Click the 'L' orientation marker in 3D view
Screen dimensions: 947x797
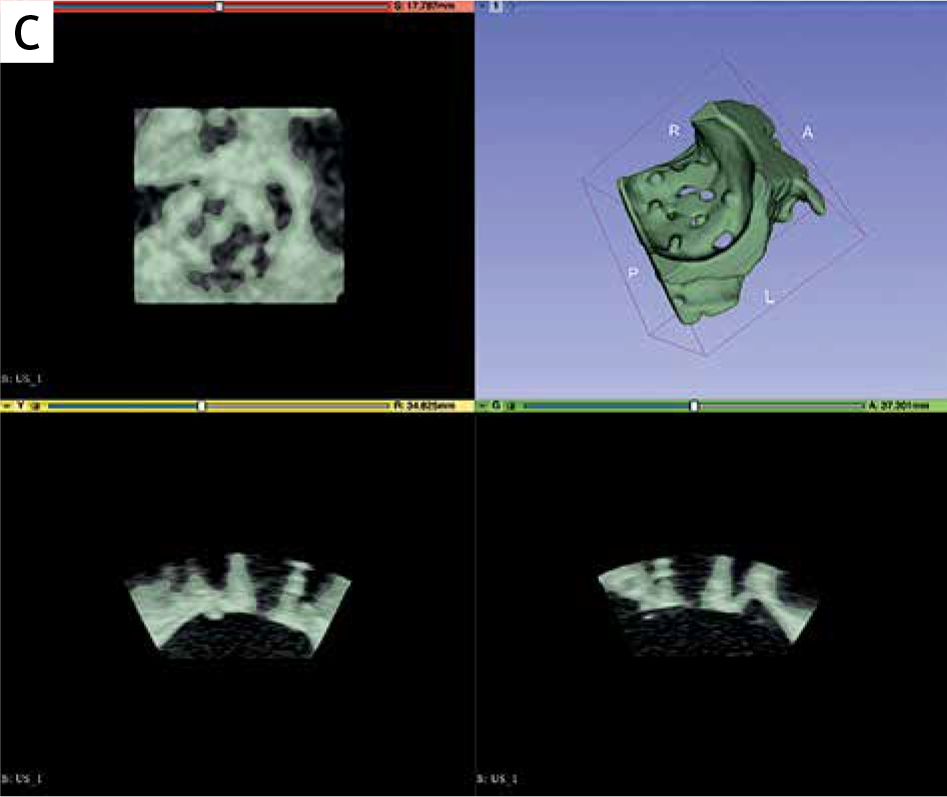click(x=770, y=297)
